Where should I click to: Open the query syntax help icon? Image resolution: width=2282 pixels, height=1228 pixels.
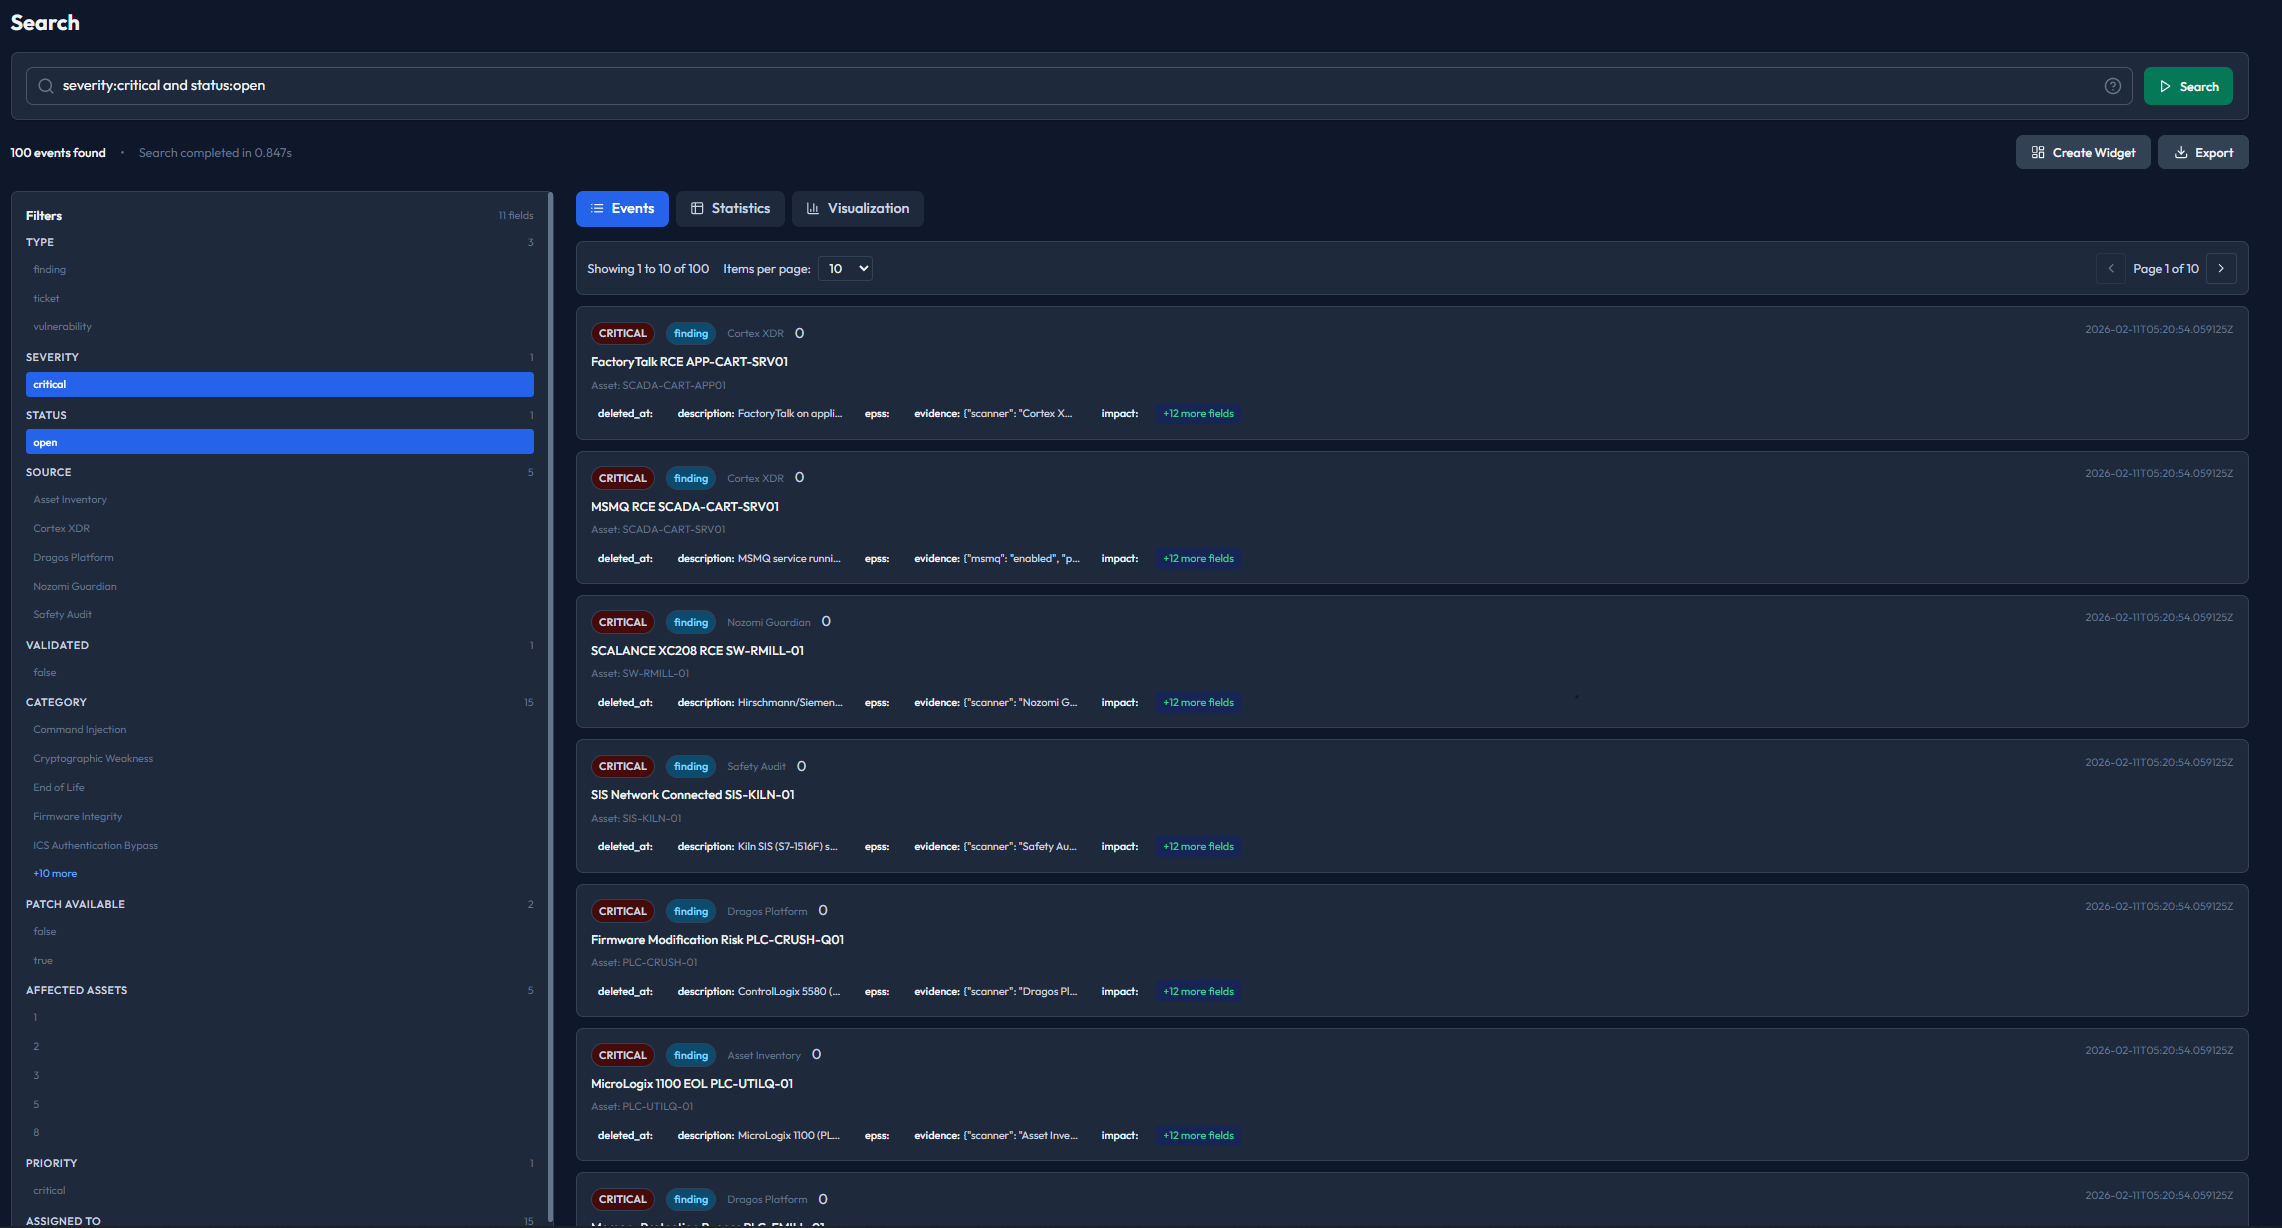coord(2111,86)
